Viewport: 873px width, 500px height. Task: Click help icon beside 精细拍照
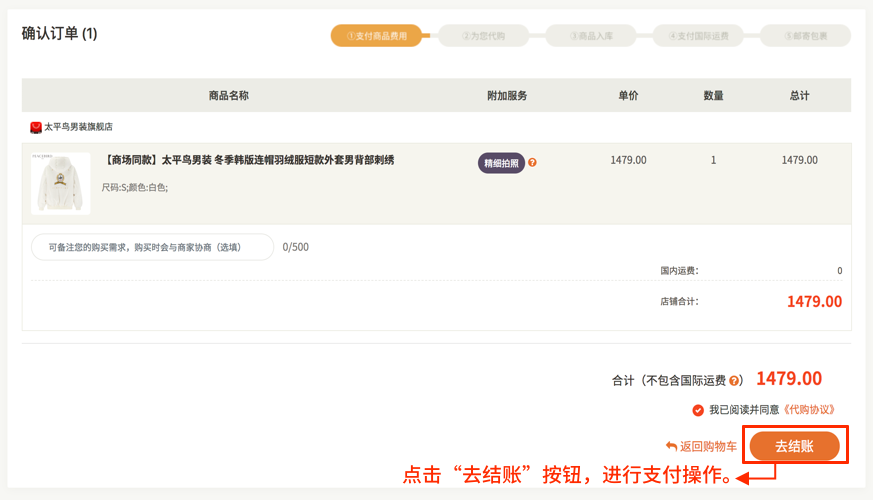[x=532, y=163]
